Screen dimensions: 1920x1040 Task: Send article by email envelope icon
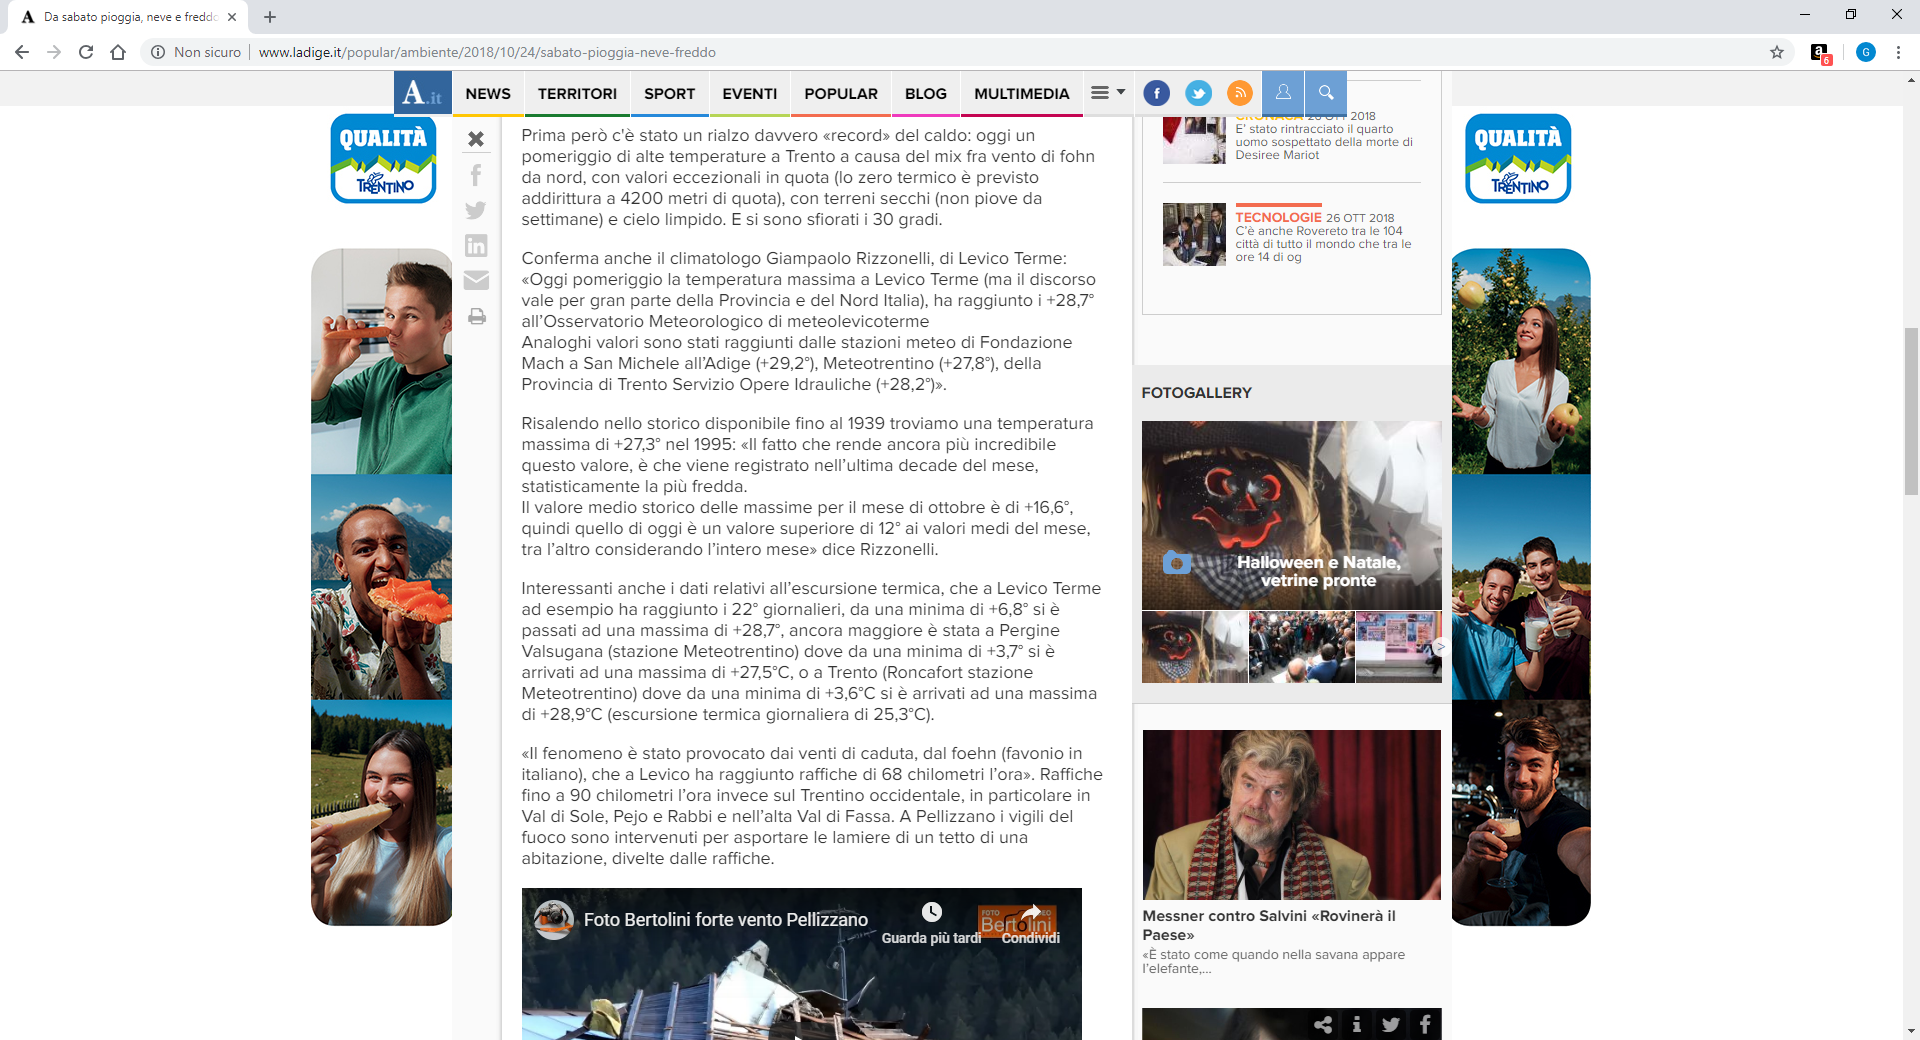tap(476, 281)
